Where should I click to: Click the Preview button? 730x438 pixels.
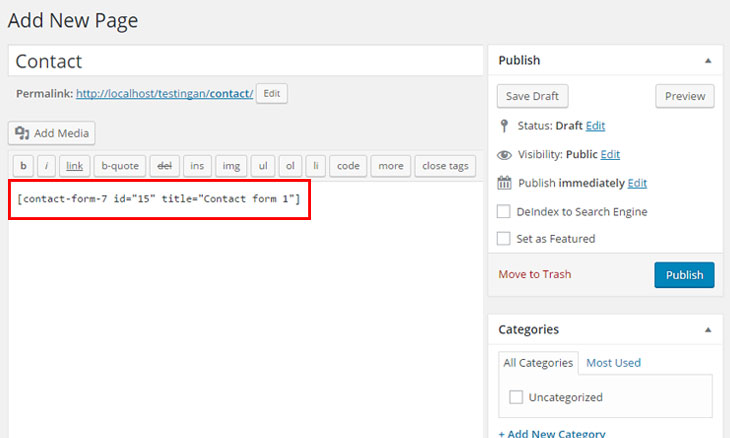click(x=685, y=96)
